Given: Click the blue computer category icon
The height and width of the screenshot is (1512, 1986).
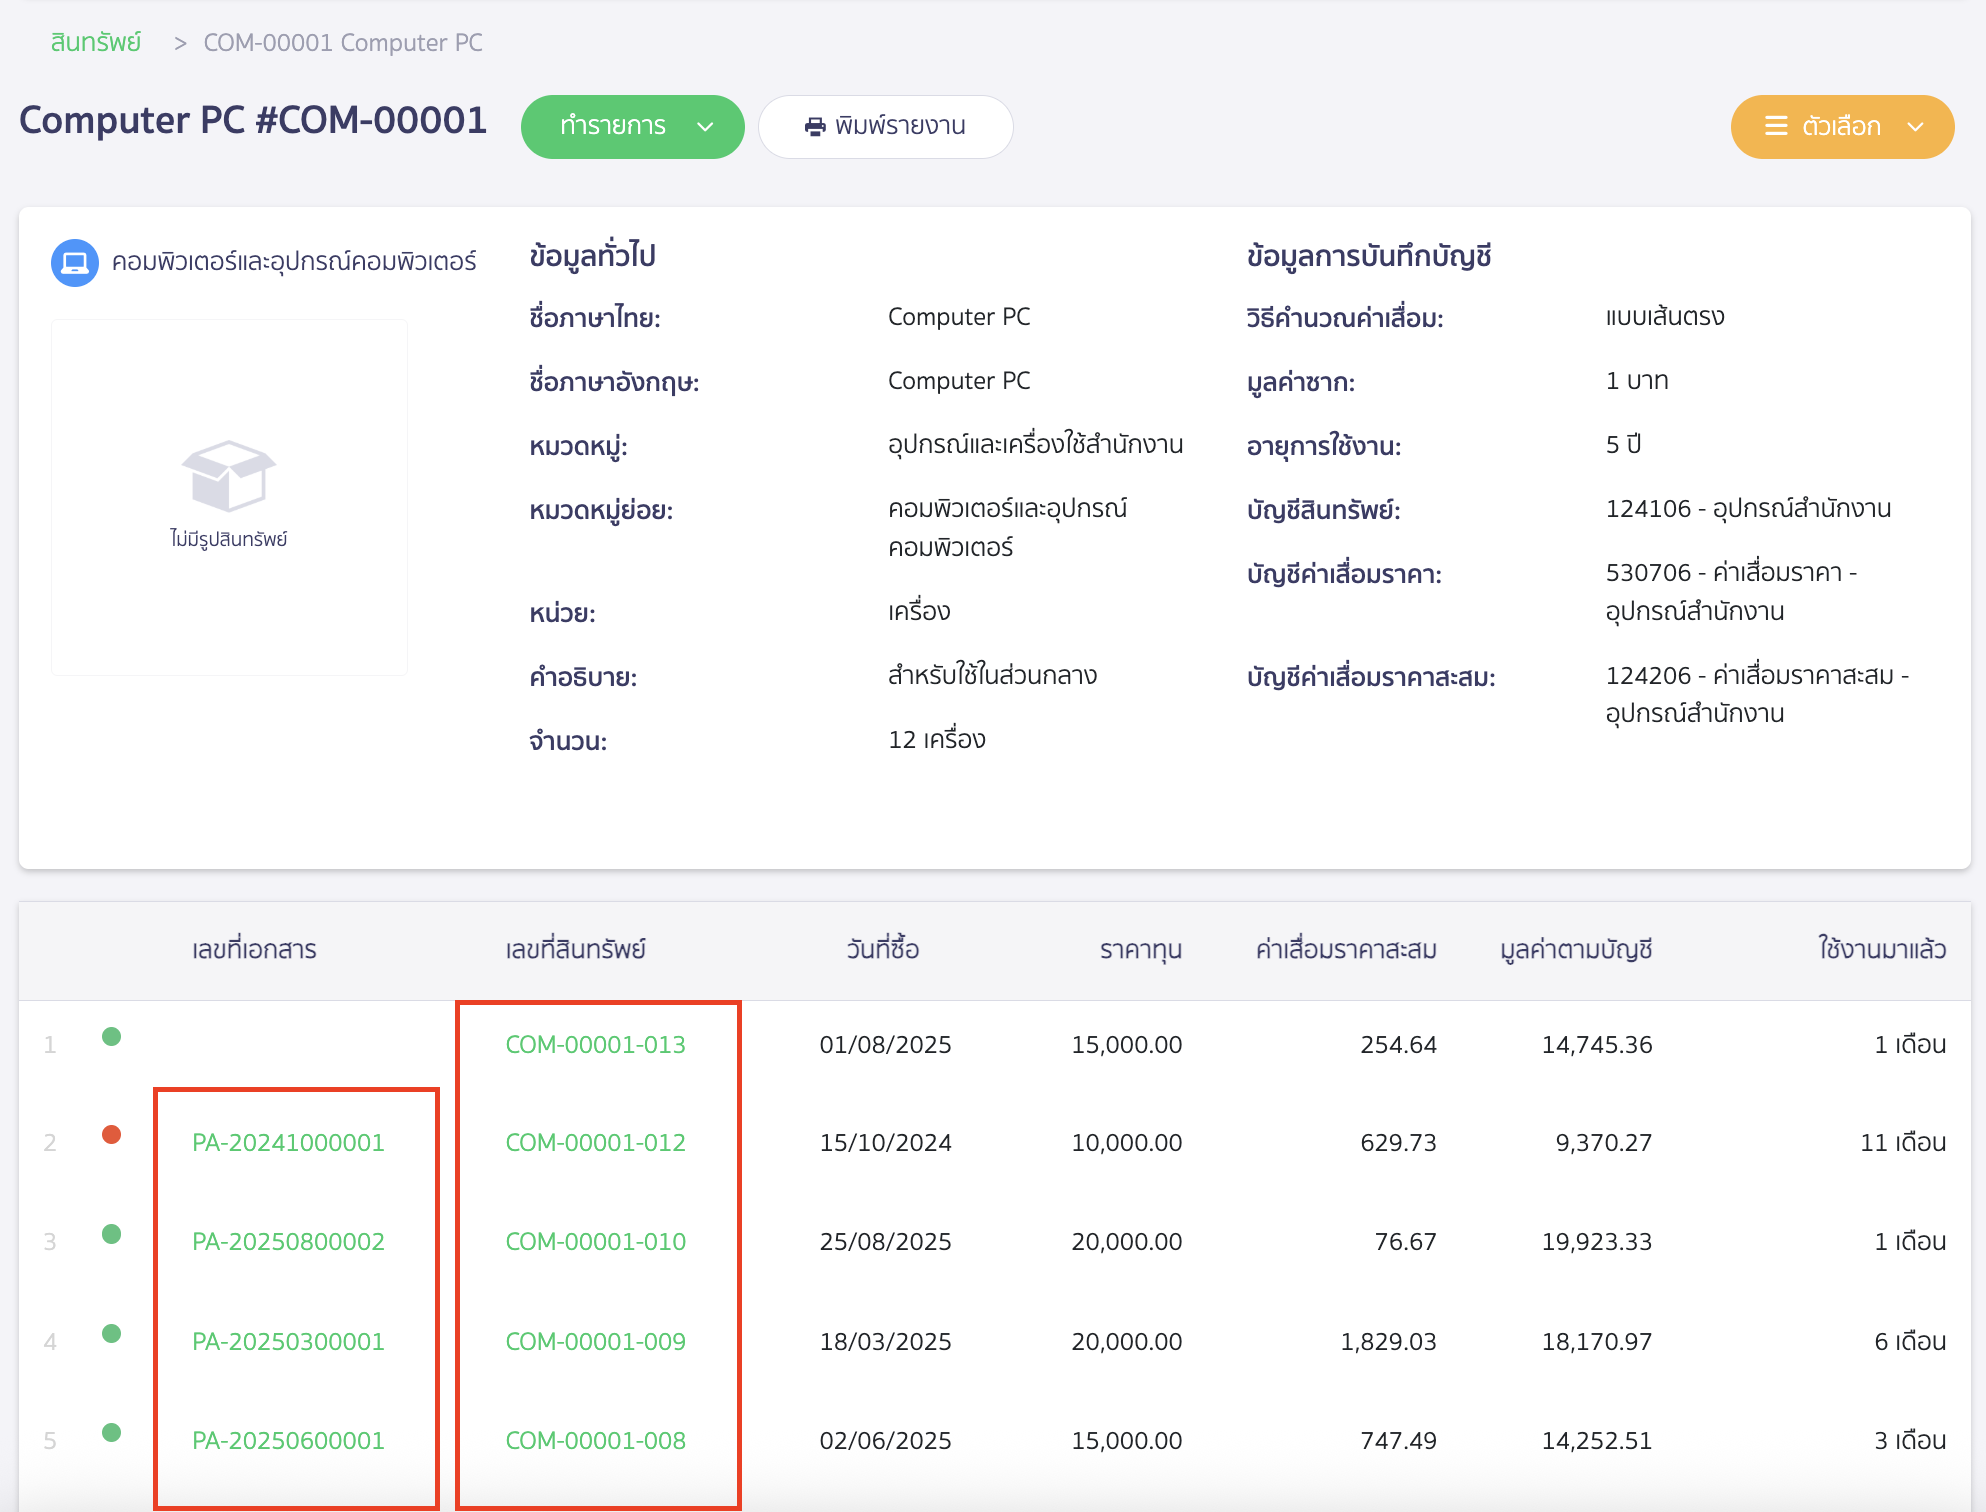Looking at the screenshot, I should click(75, 261).
